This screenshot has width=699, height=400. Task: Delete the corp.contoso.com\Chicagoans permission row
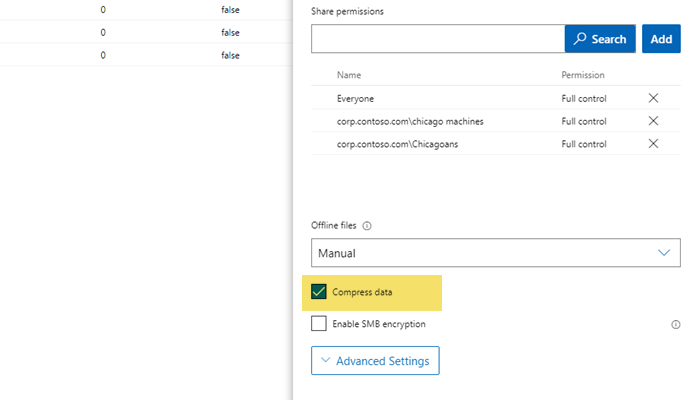[653, 144]
